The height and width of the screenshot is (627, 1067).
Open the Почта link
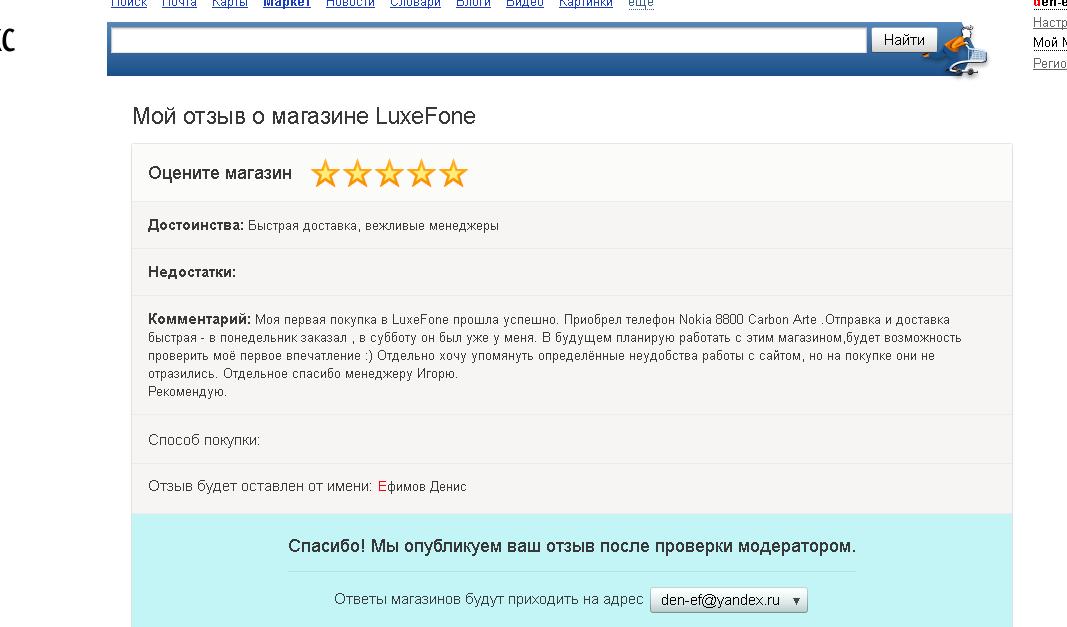[x=179, y=3]
